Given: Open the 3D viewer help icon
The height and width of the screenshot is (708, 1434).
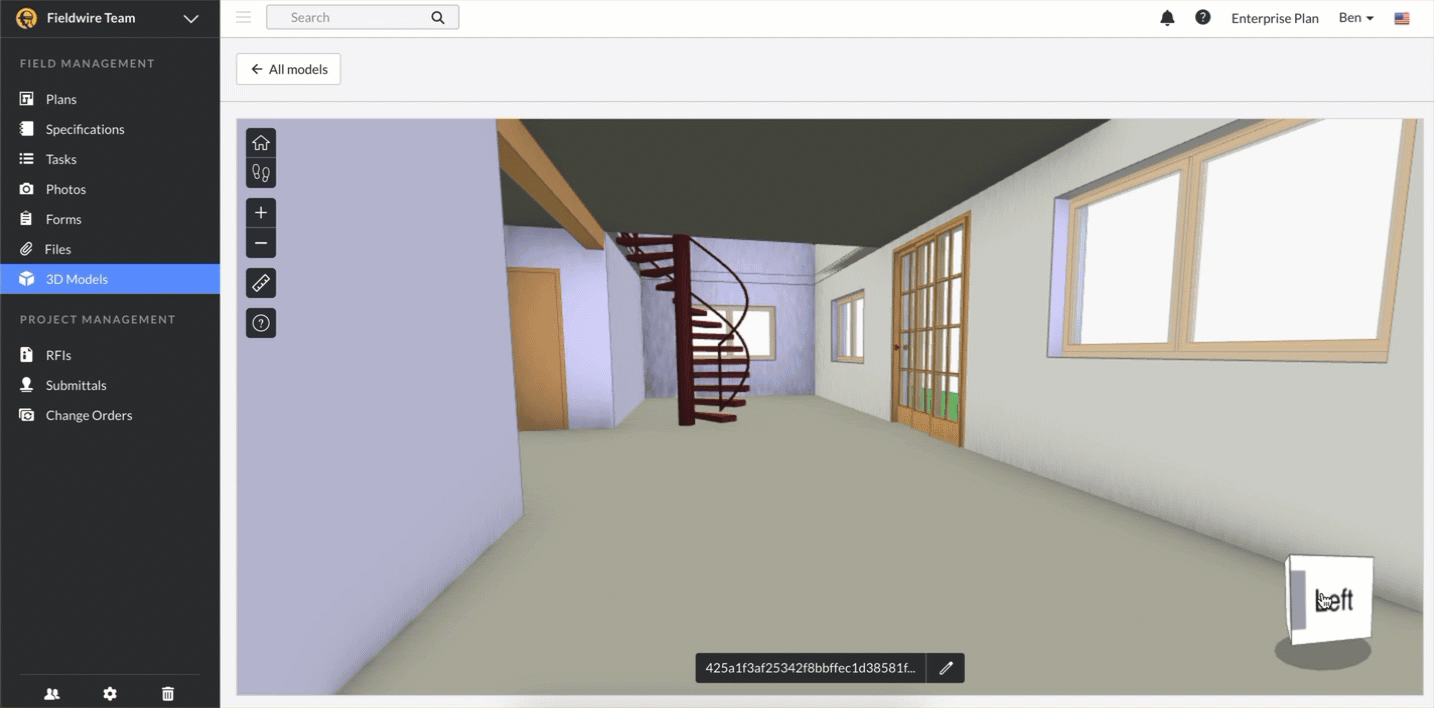Looking at the screenshot, I should [x=261, y=323].
